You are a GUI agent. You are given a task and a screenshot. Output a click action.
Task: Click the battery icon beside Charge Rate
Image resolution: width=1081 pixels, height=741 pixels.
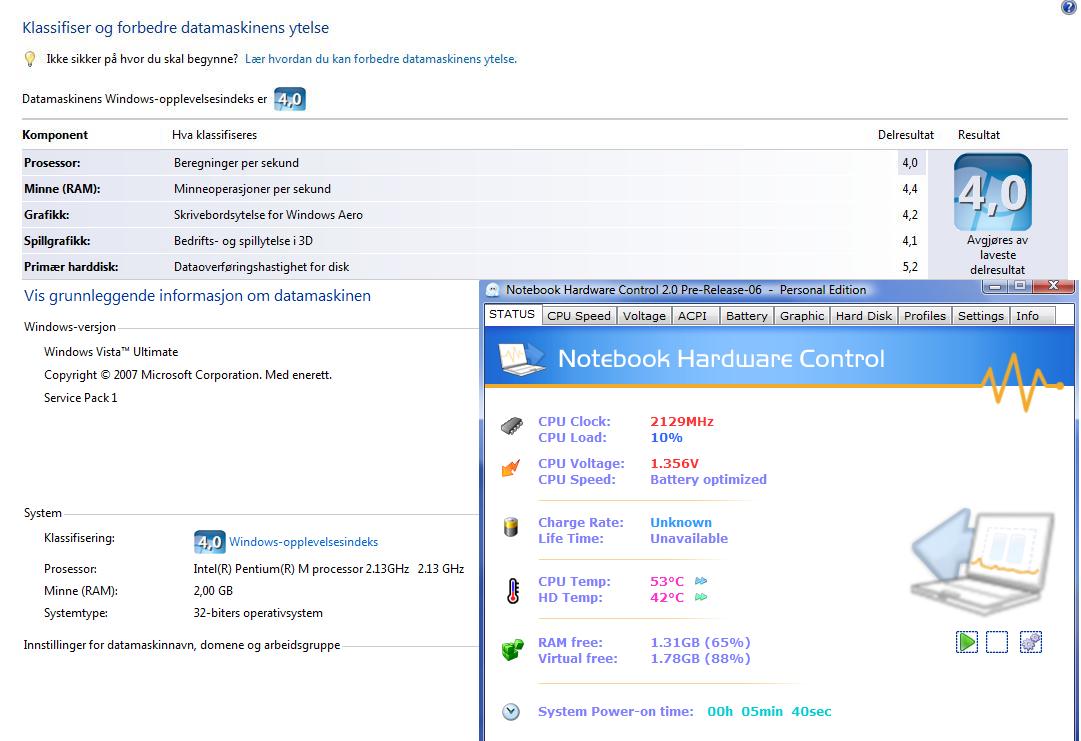tap(511, 527)
